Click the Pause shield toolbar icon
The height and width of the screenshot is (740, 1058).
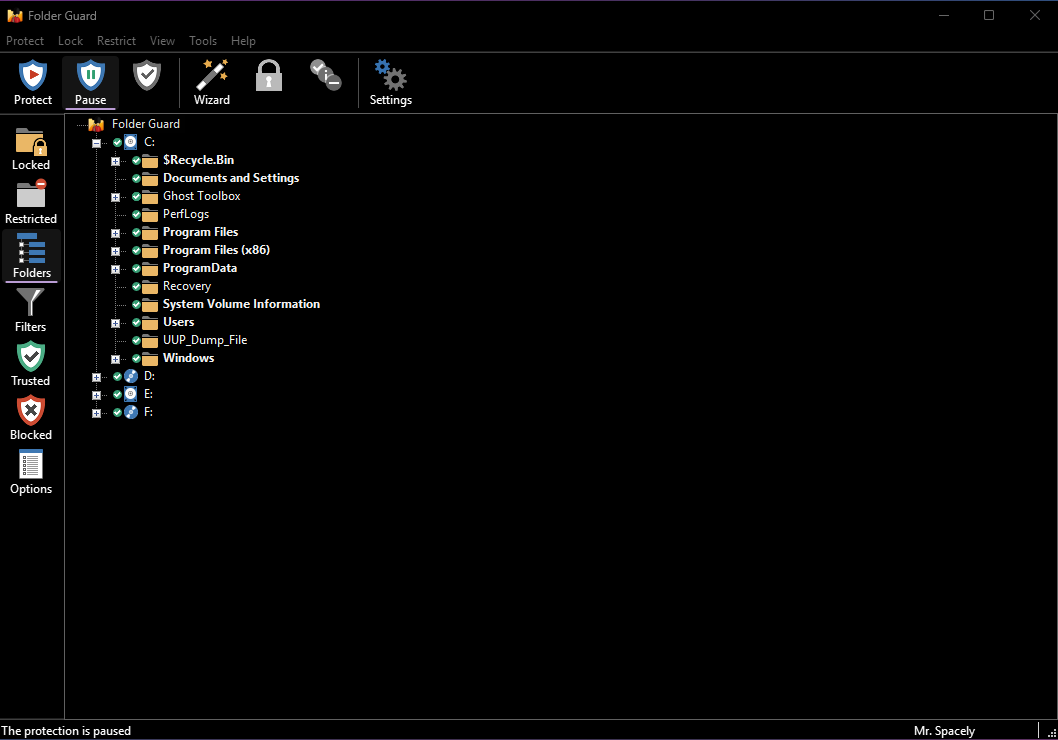point(90,83)
